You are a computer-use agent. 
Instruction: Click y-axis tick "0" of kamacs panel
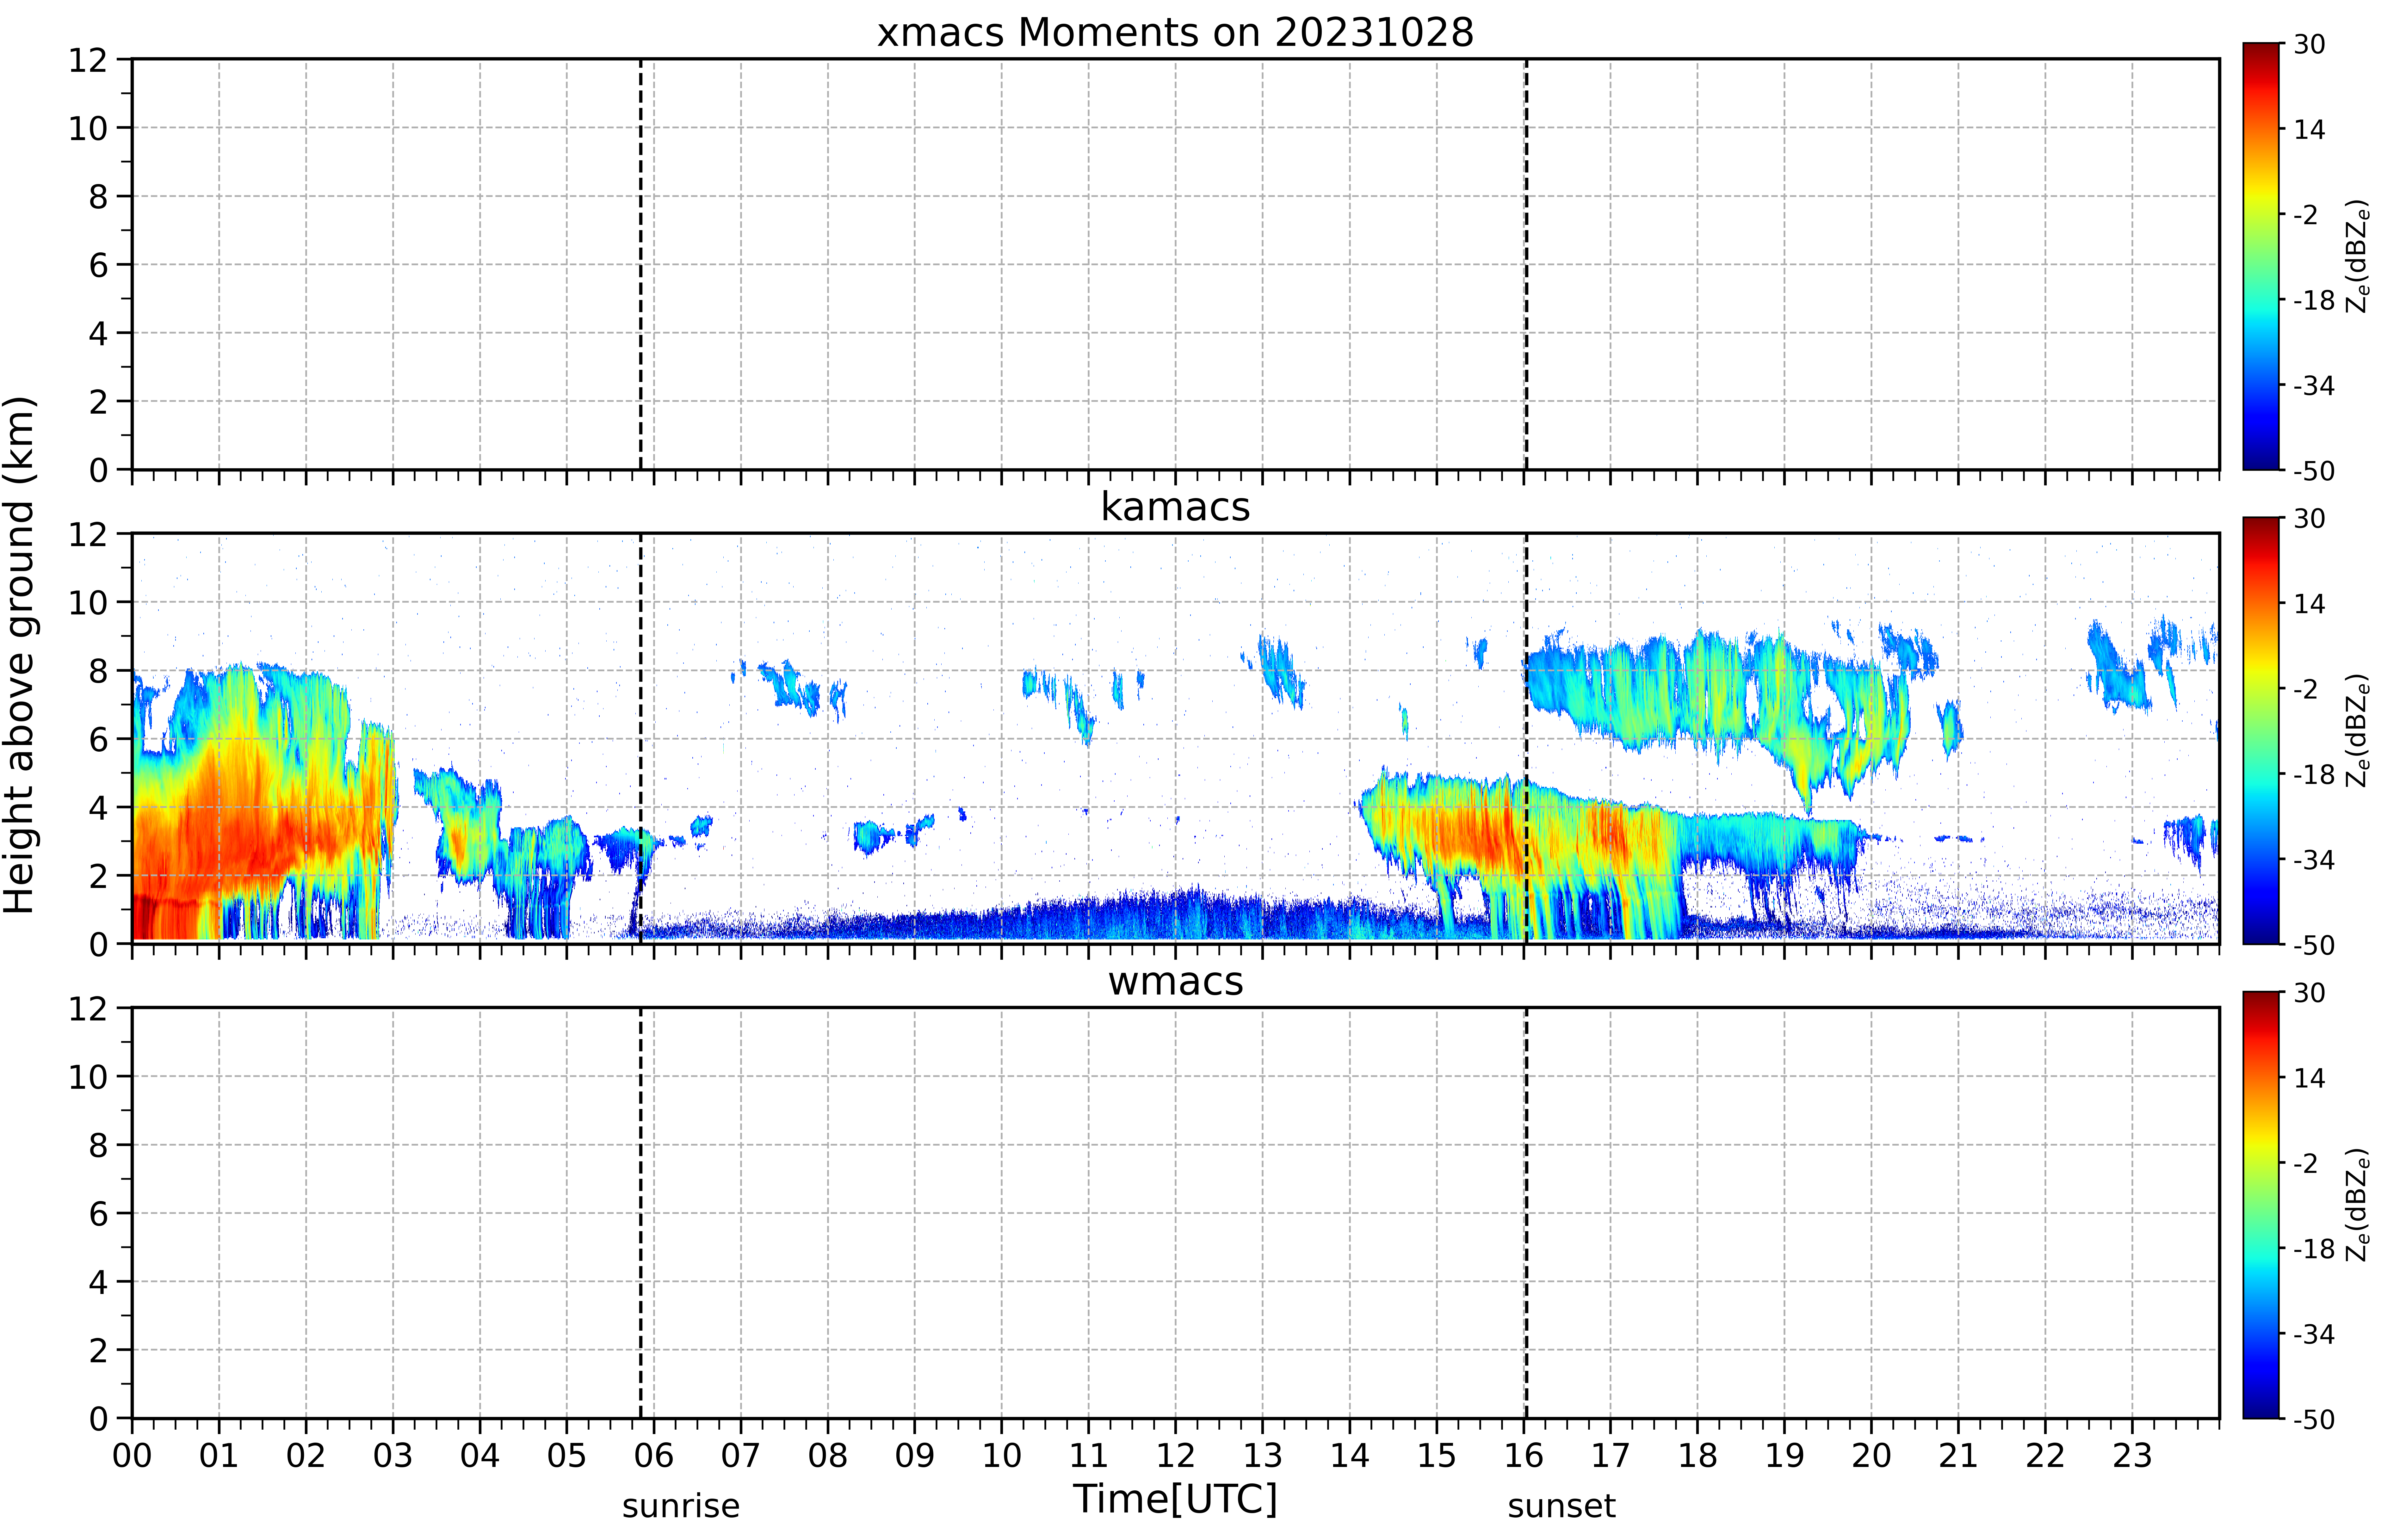pyautogui.click(x=98, y=944)
